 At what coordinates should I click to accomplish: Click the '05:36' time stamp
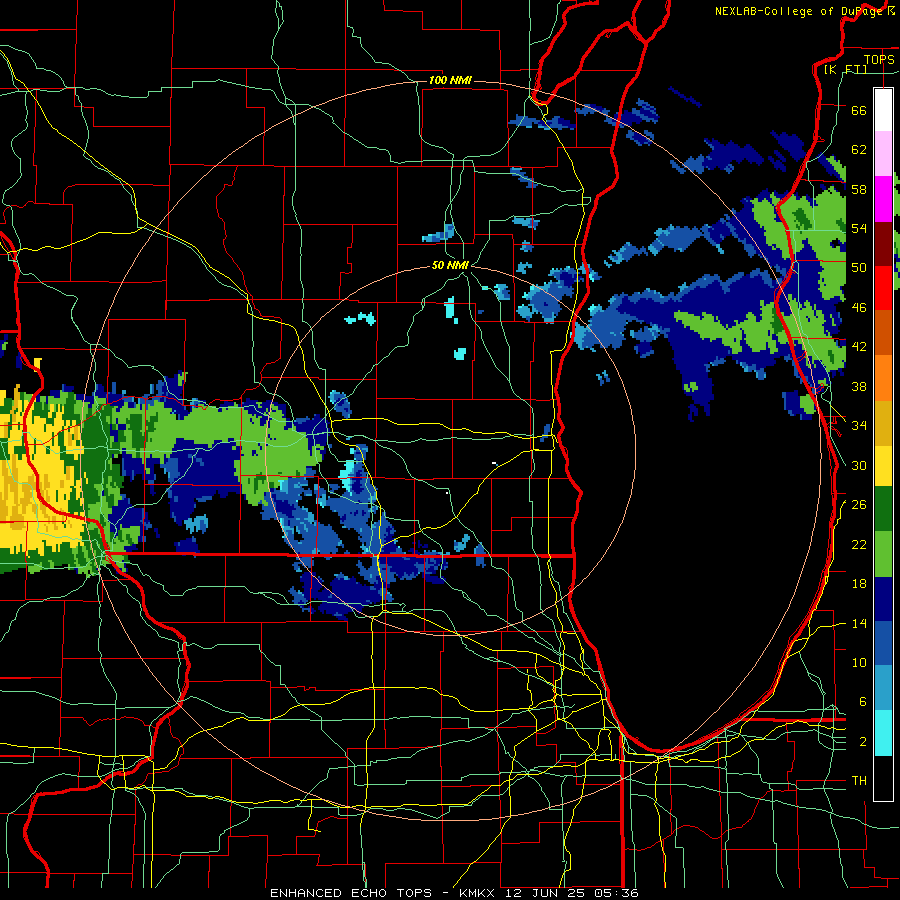pyautogui.click(x=615, y=893)
